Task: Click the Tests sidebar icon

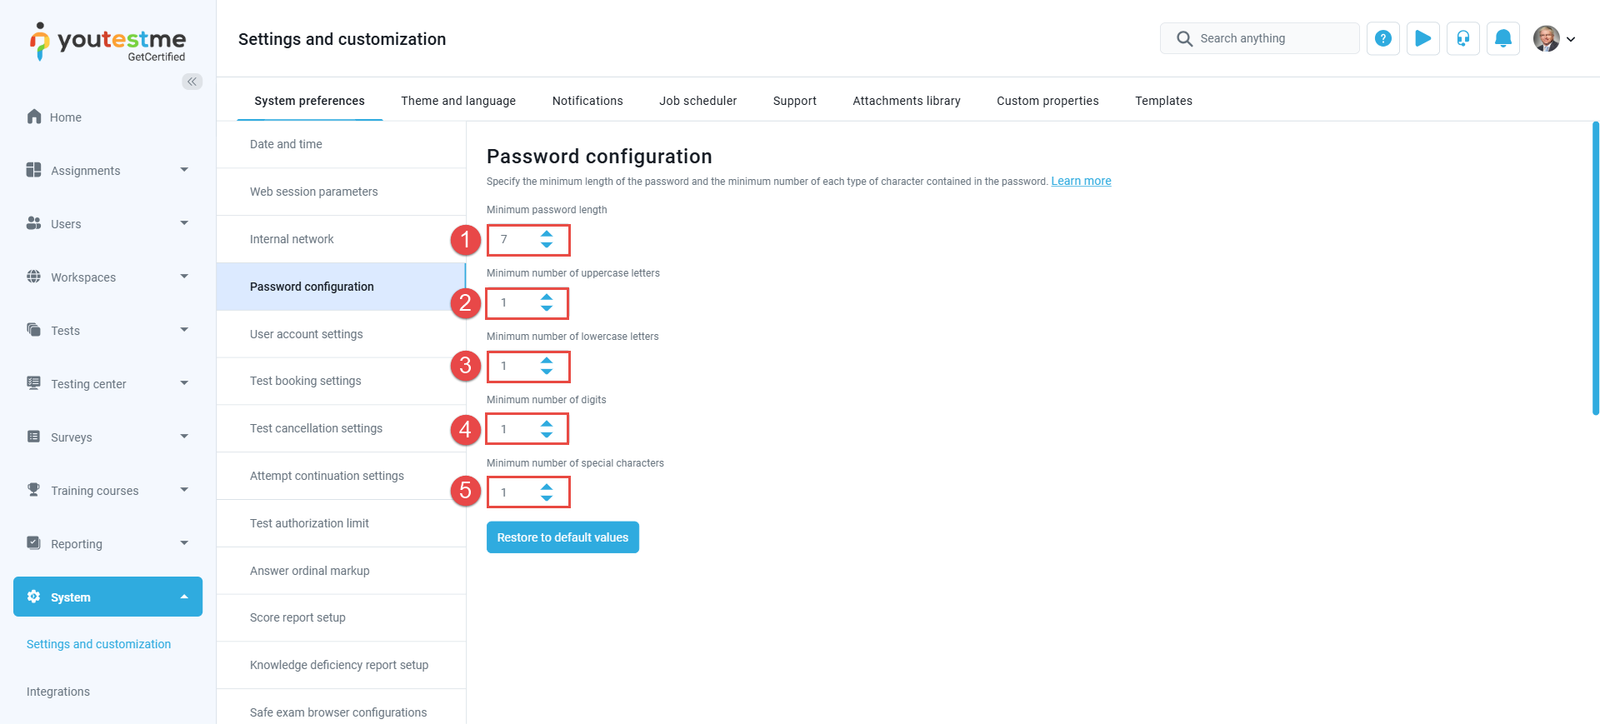Action: tap(34, 330)
